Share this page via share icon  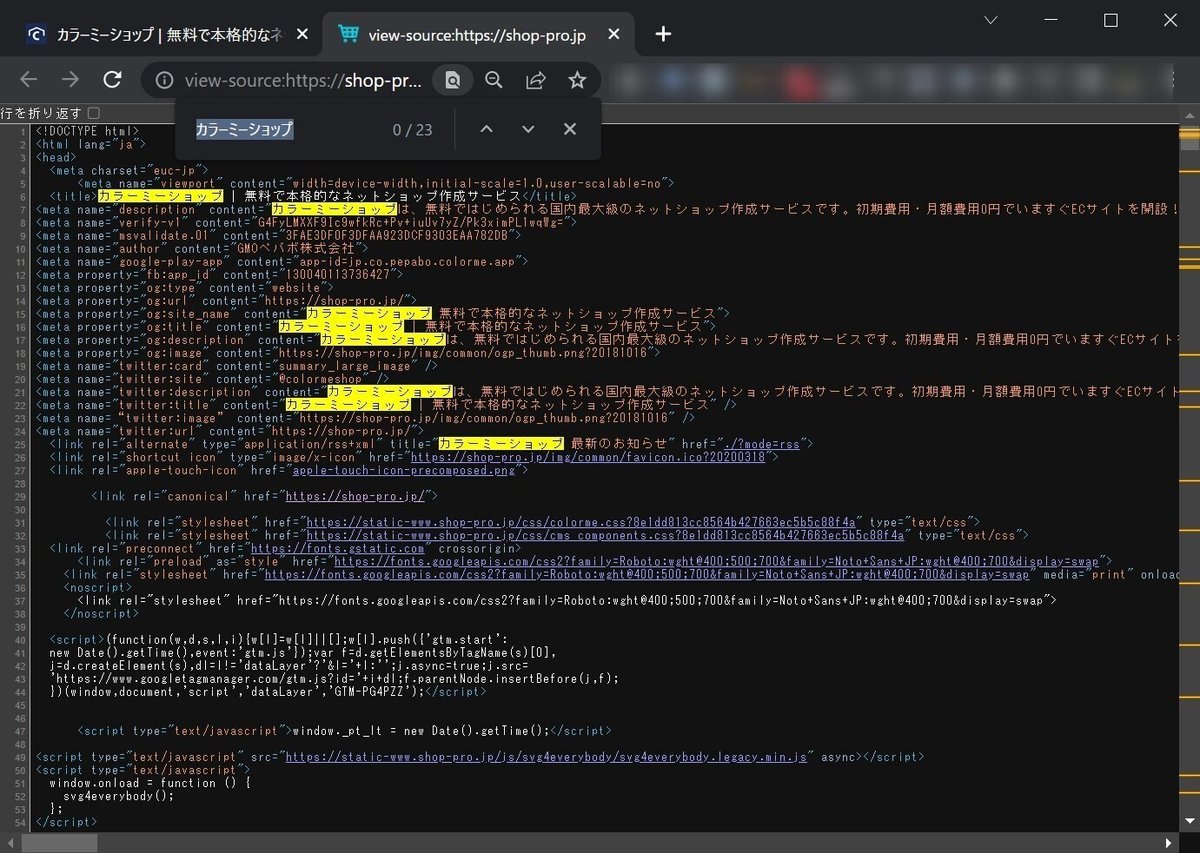[x=536, y=80]
